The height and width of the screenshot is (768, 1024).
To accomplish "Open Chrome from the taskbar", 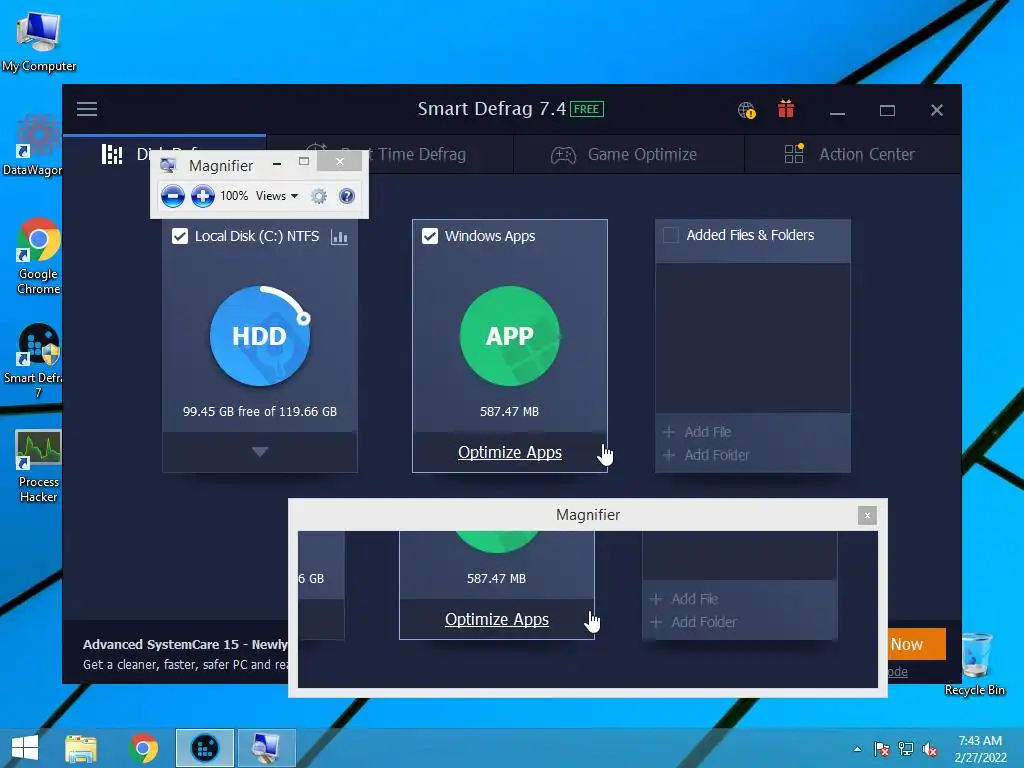I will (144, 748).
